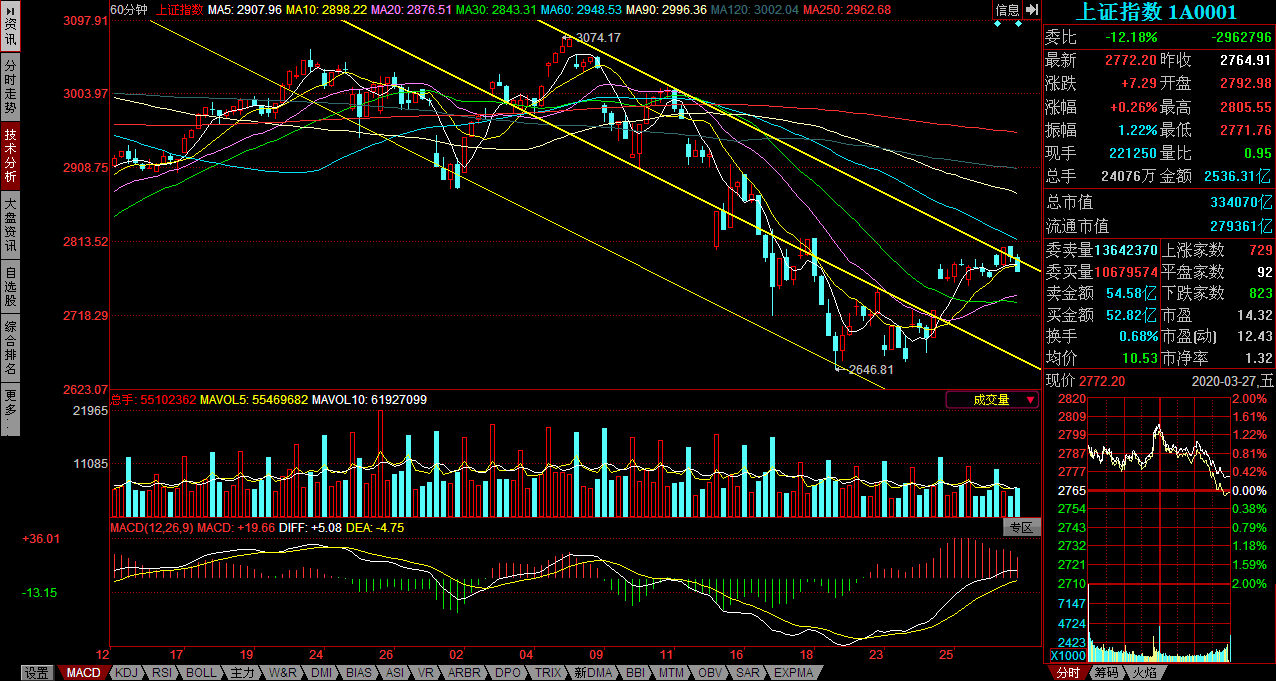This screenshot has height=681, width=1276.
Task: Open the 成交量 indicator dropdown
Action: click(x=992, y=400)
